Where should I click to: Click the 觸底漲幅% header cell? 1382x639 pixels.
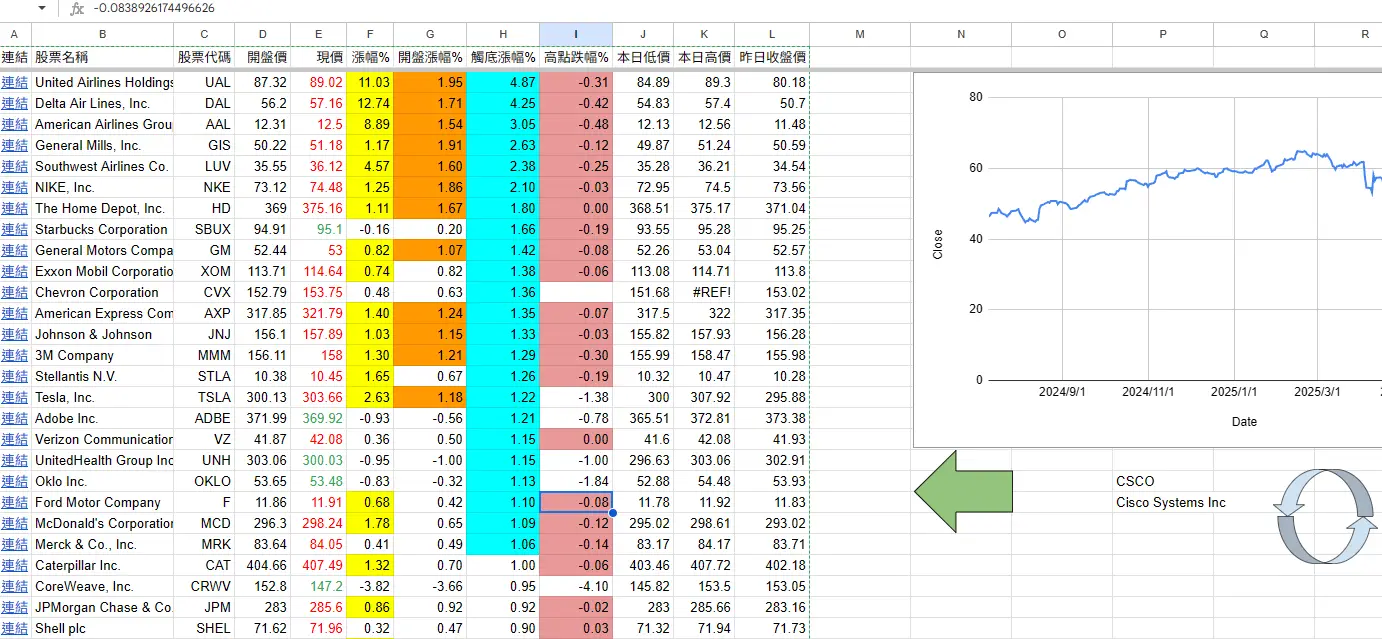pyautogui.click(x=503, y=57)
